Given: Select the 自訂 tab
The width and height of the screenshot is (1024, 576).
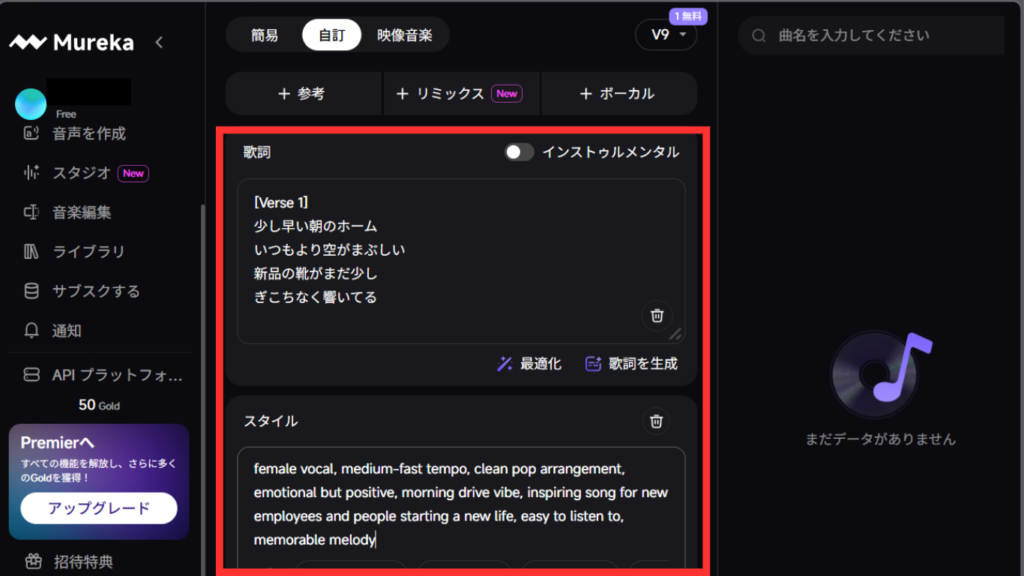Looking at the screenshot, I should coord(332,35).
